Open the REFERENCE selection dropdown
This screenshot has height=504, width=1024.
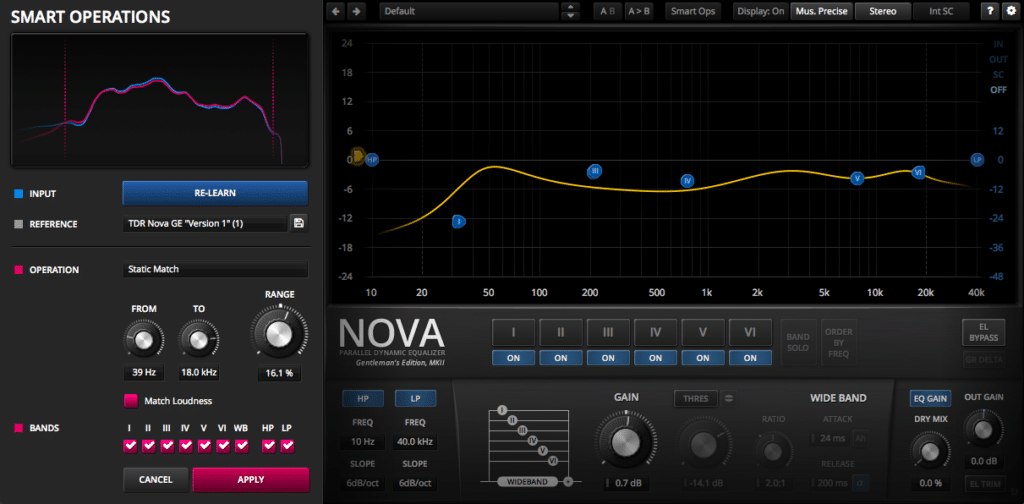click(x=204, y=224)
